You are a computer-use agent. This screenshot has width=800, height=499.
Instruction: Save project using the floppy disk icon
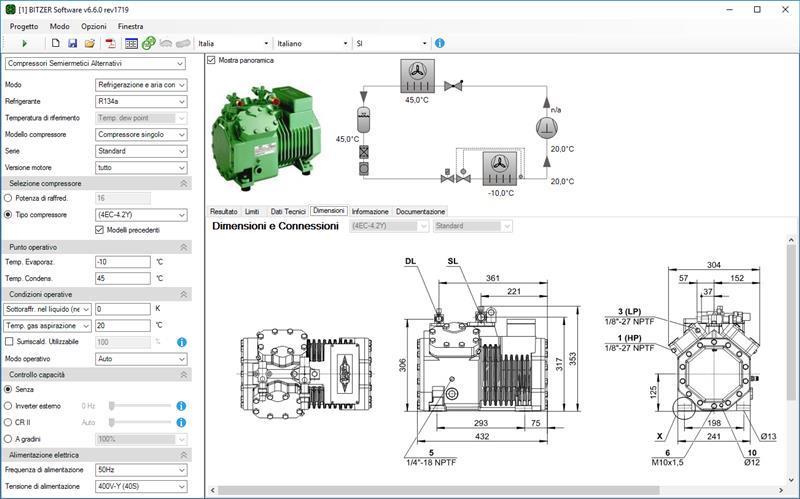[72, 43]
